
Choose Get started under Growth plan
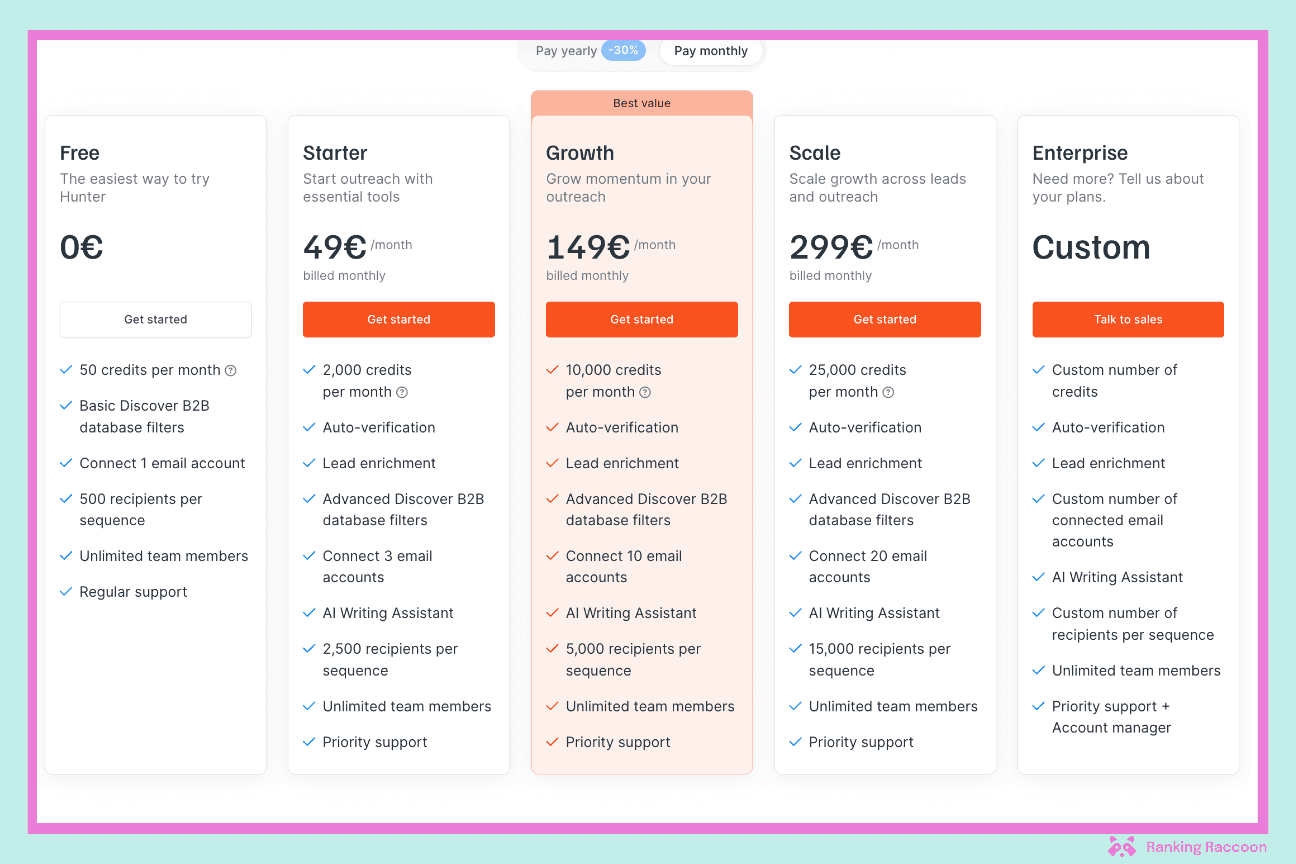[642, 320]
